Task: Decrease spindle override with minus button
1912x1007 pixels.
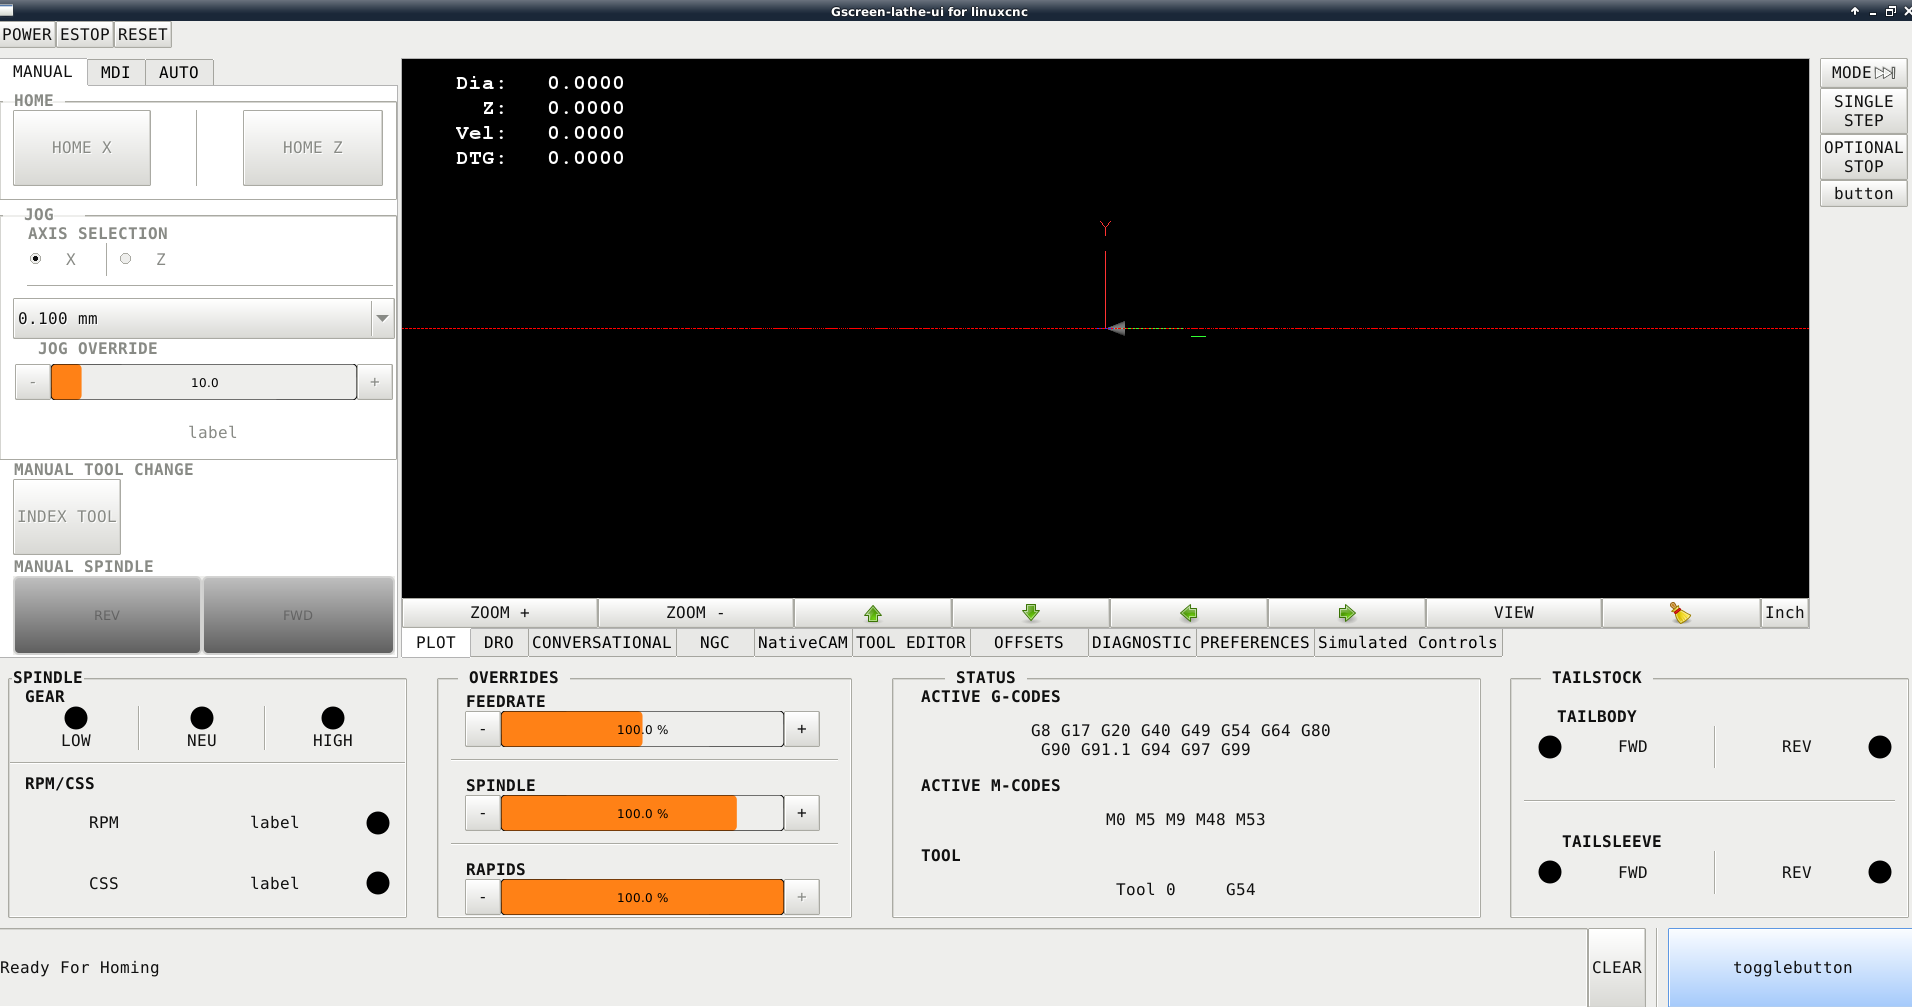Action: coord(483,813)
